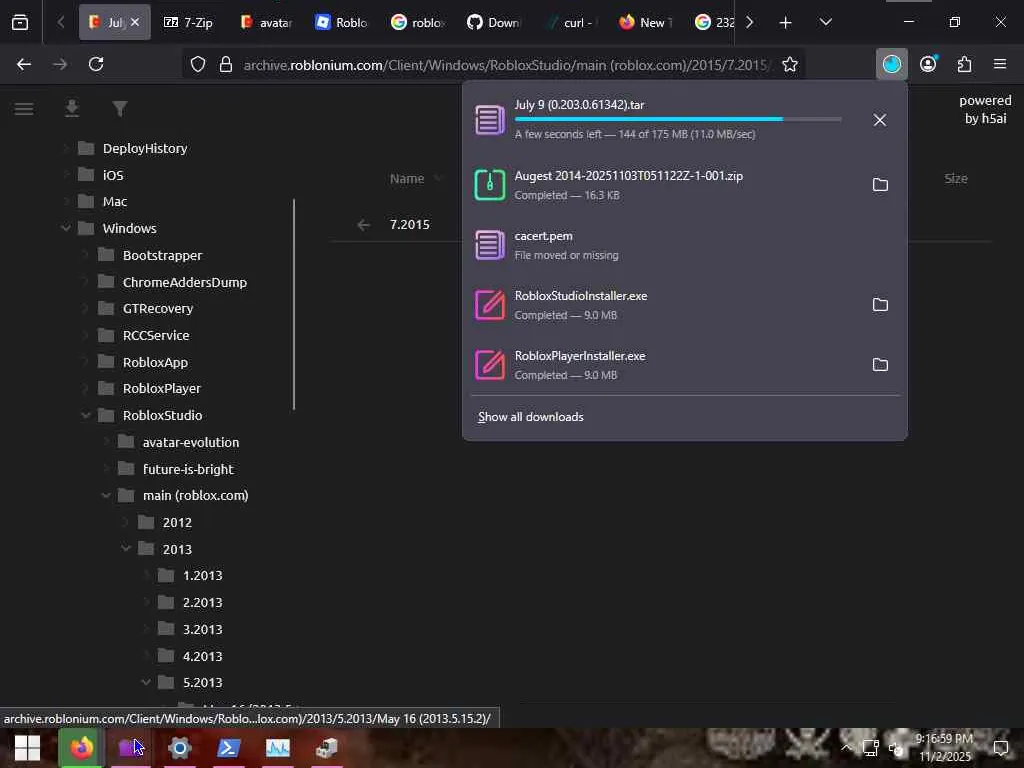Show RobloxPlayerInstaller.exe in folder
The width and height of the screenshot is (1024, 768).
click(x=880, y=365)
